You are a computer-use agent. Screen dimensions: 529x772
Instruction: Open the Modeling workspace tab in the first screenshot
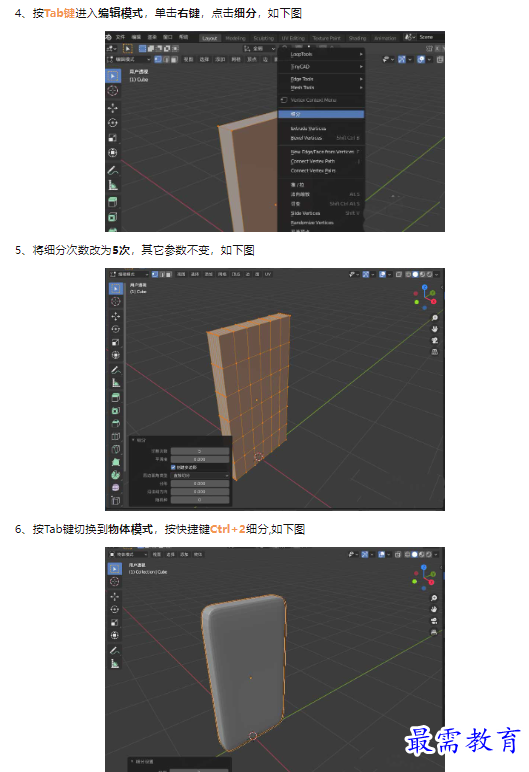(x=235, y=38)
